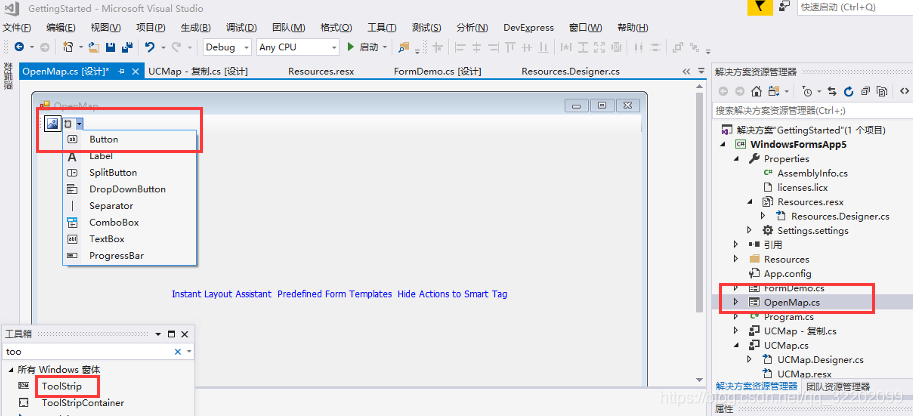Open the Any CPU platform dropdown
The image size is (913, 416).
coord(334,48)
